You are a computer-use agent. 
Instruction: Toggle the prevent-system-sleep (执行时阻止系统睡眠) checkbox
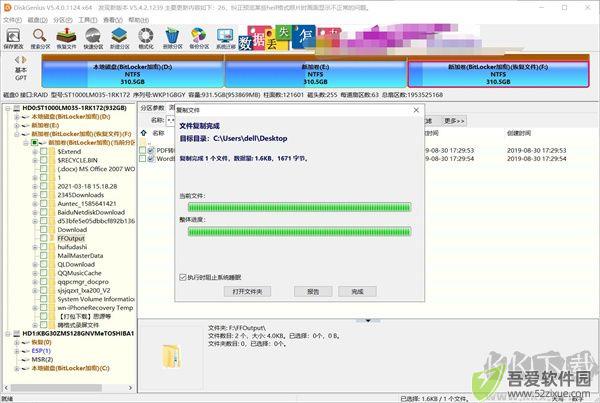coord(183,277)
